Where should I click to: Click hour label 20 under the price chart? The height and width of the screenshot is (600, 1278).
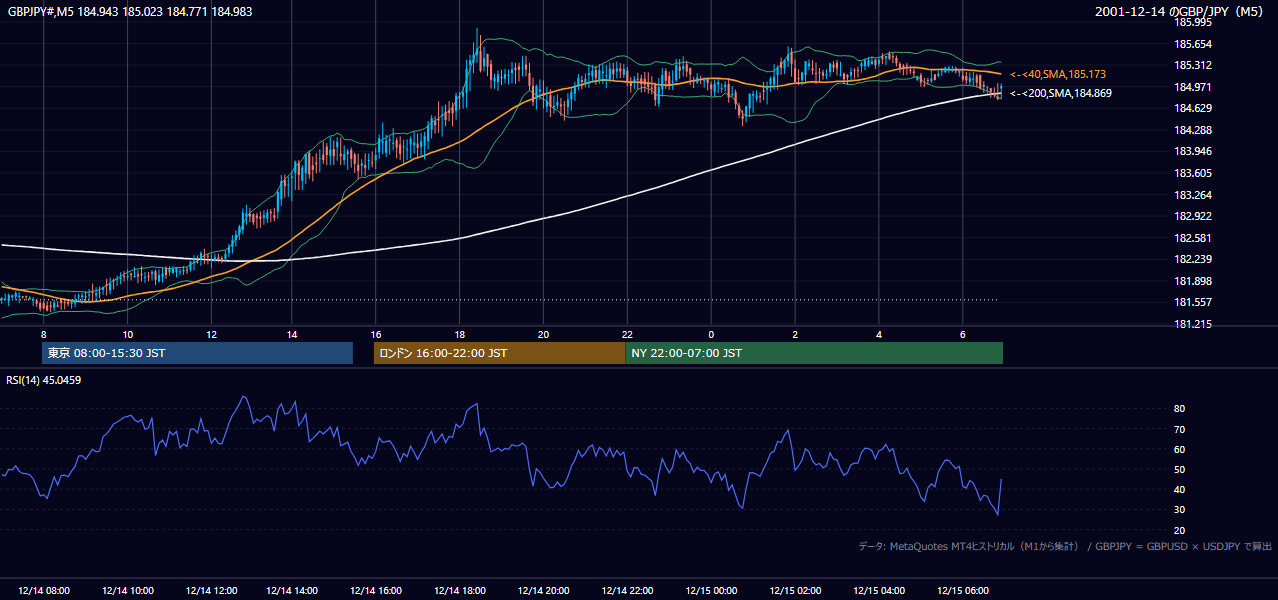point(543,334)
